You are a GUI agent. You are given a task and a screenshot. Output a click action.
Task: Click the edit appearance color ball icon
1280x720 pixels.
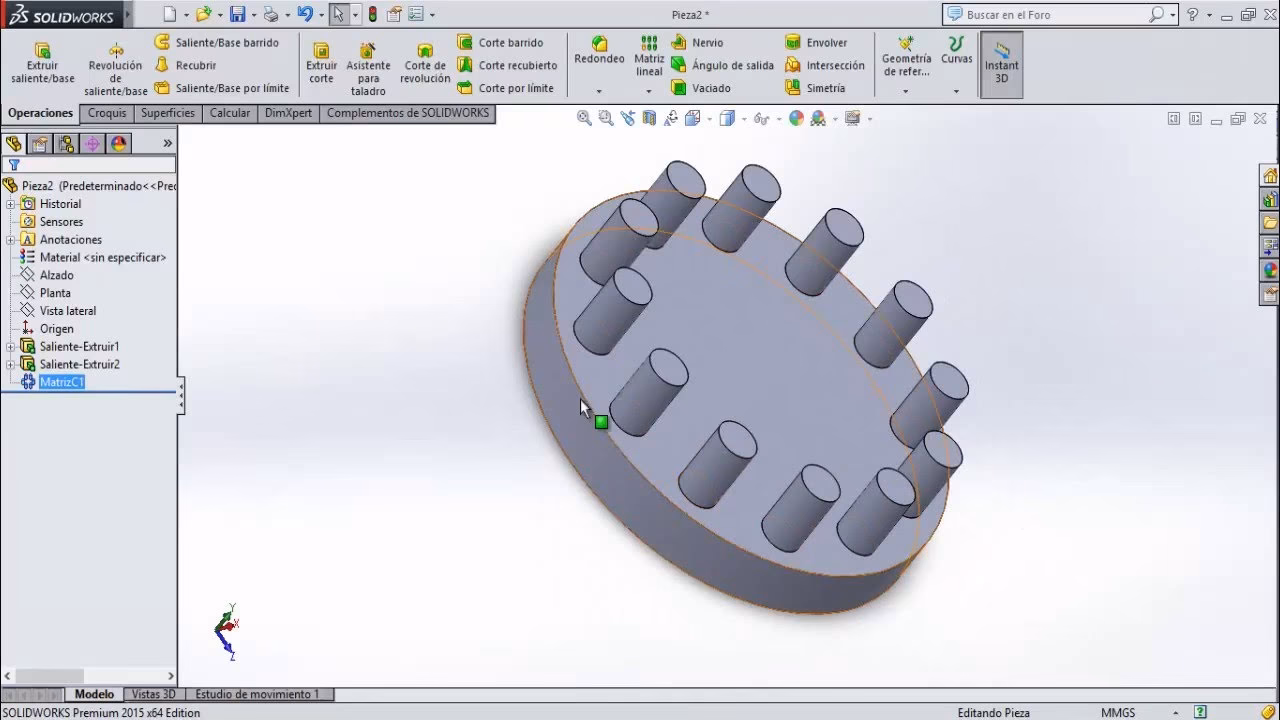point(796,118)
